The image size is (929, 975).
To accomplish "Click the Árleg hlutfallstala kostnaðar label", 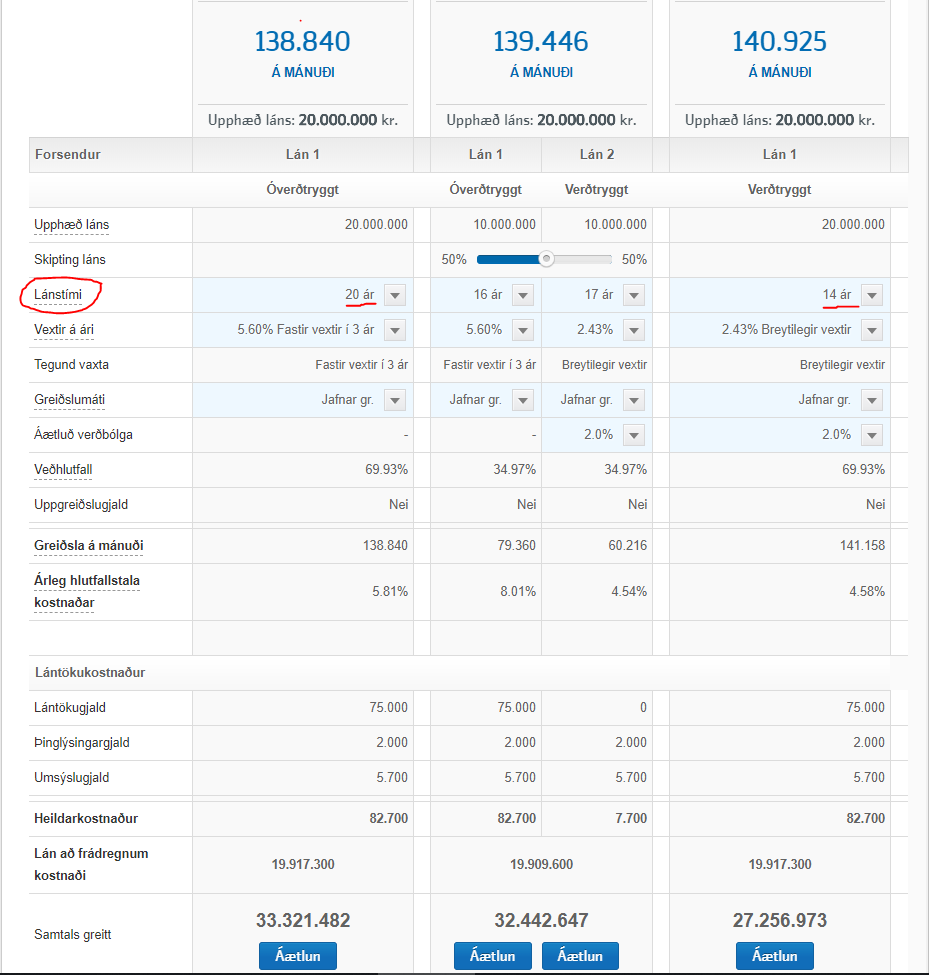I will (87, 591).
